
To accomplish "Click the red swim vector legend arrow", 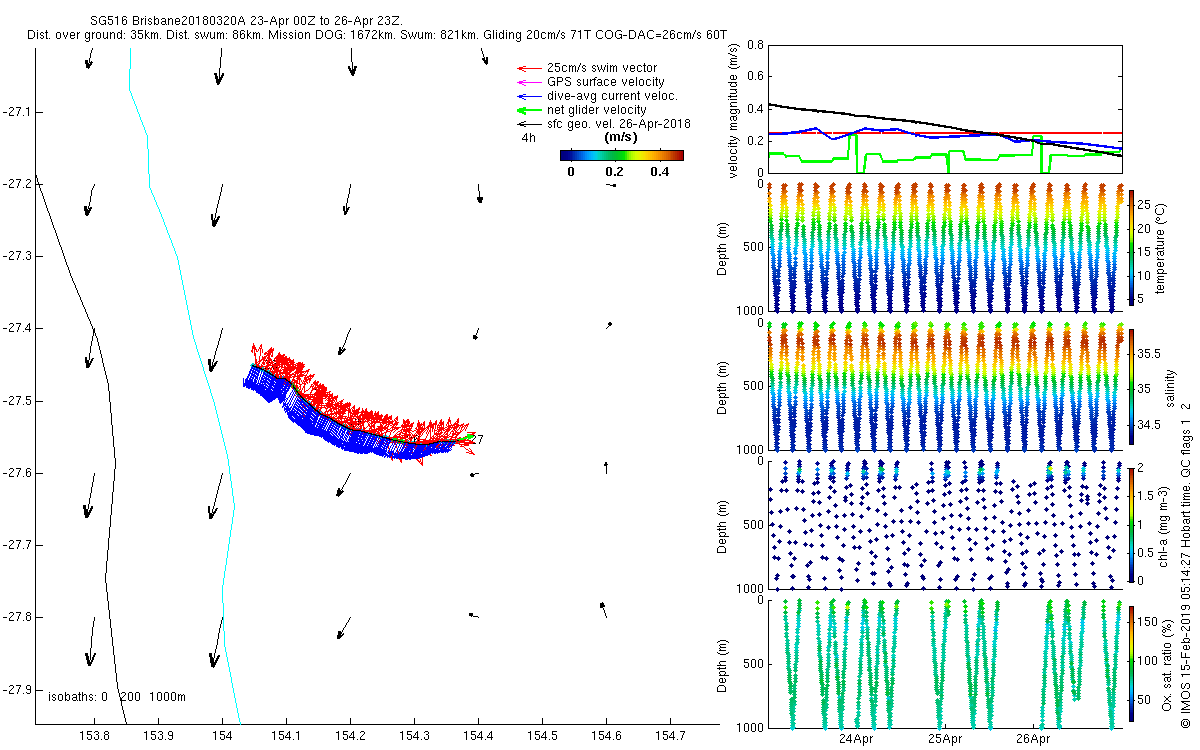I will tap(528, 68).
